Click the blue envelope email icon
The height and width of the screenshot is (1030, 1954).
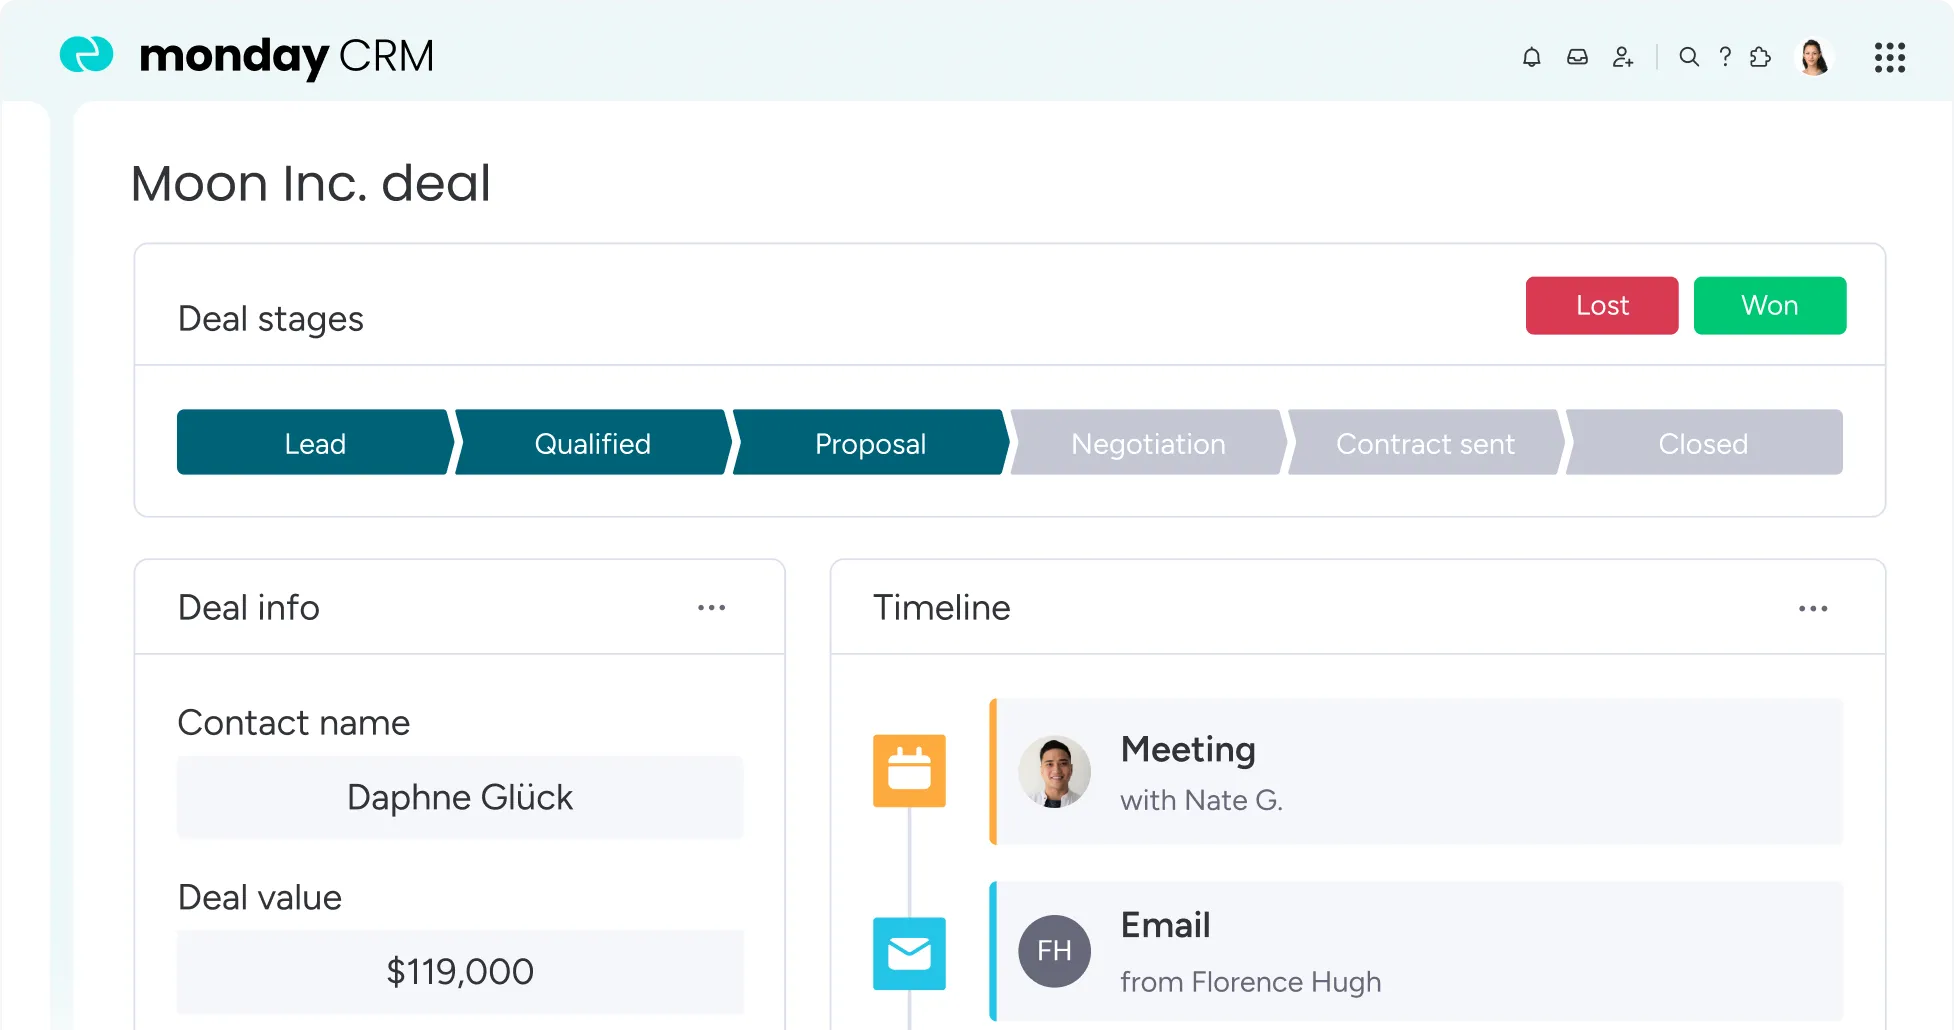909,954
